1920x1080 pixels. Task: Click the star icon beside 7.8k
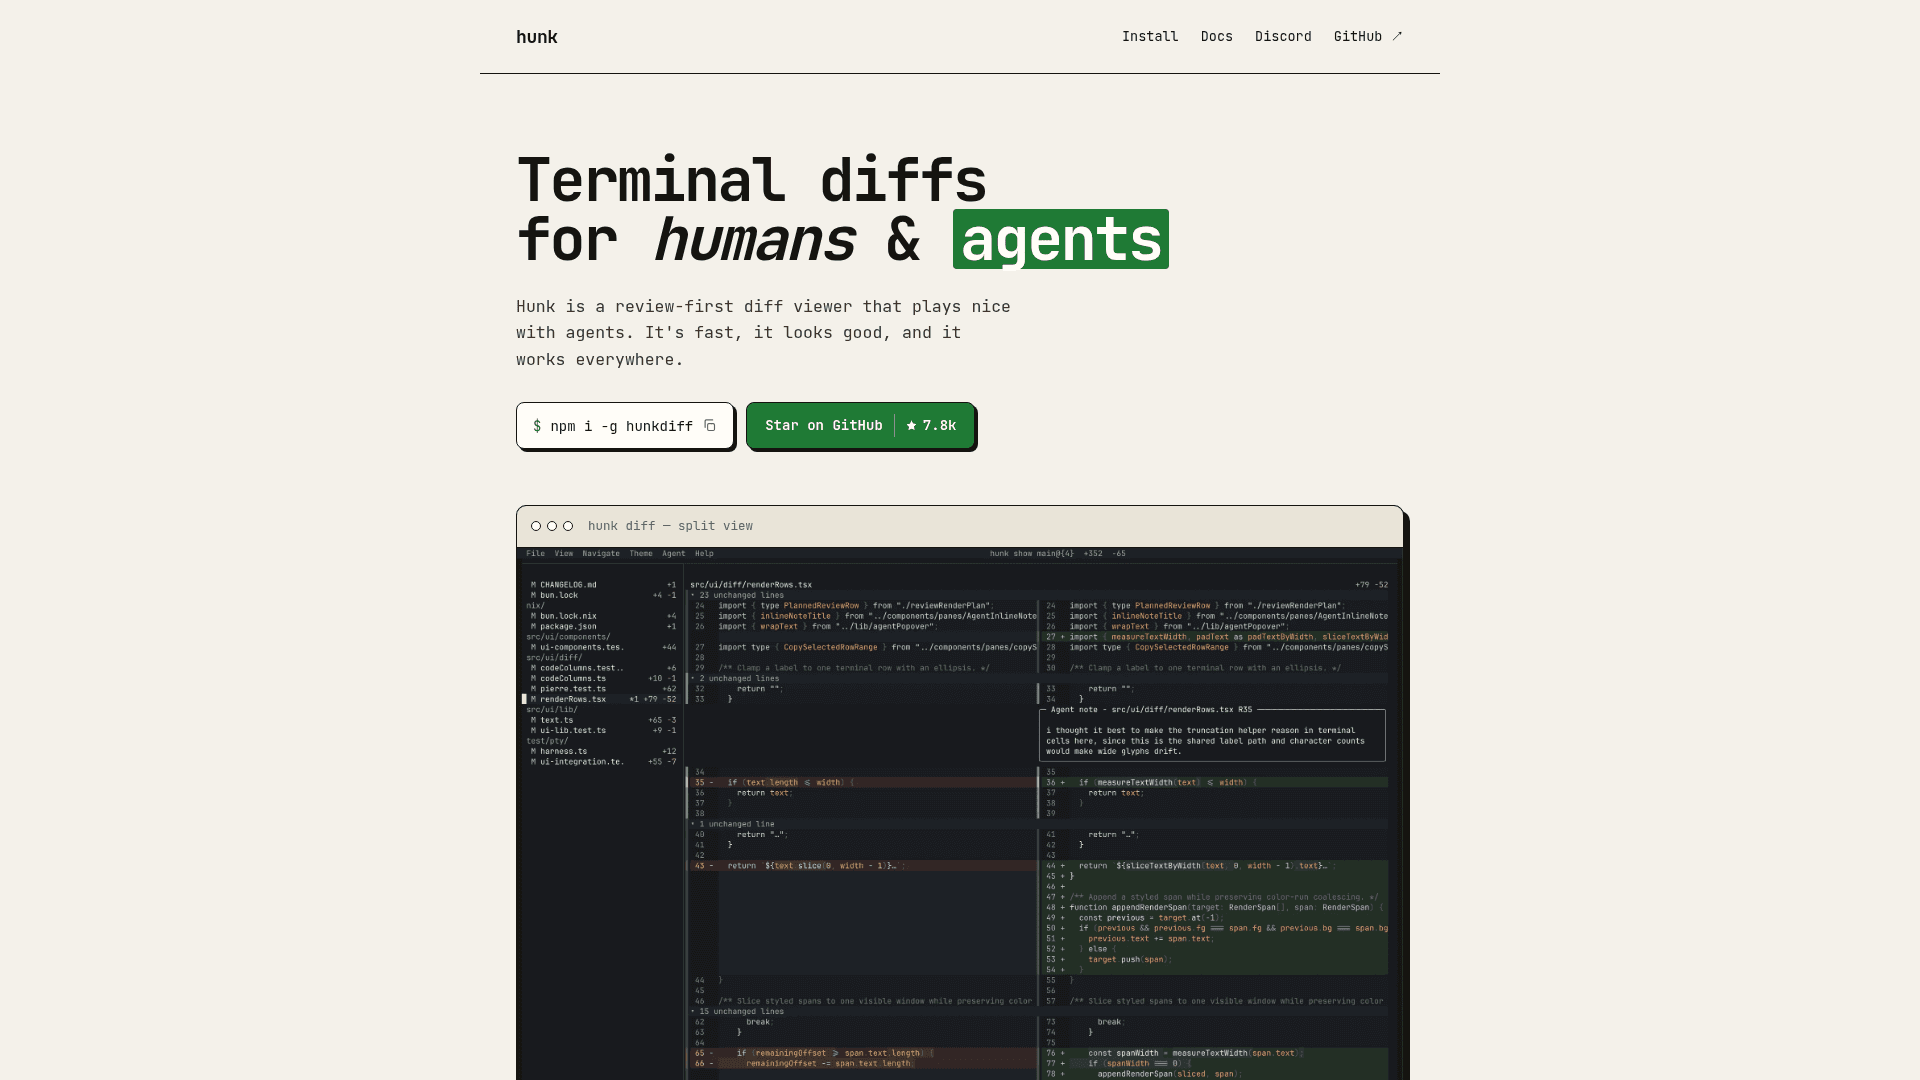(x=911, y=426)
